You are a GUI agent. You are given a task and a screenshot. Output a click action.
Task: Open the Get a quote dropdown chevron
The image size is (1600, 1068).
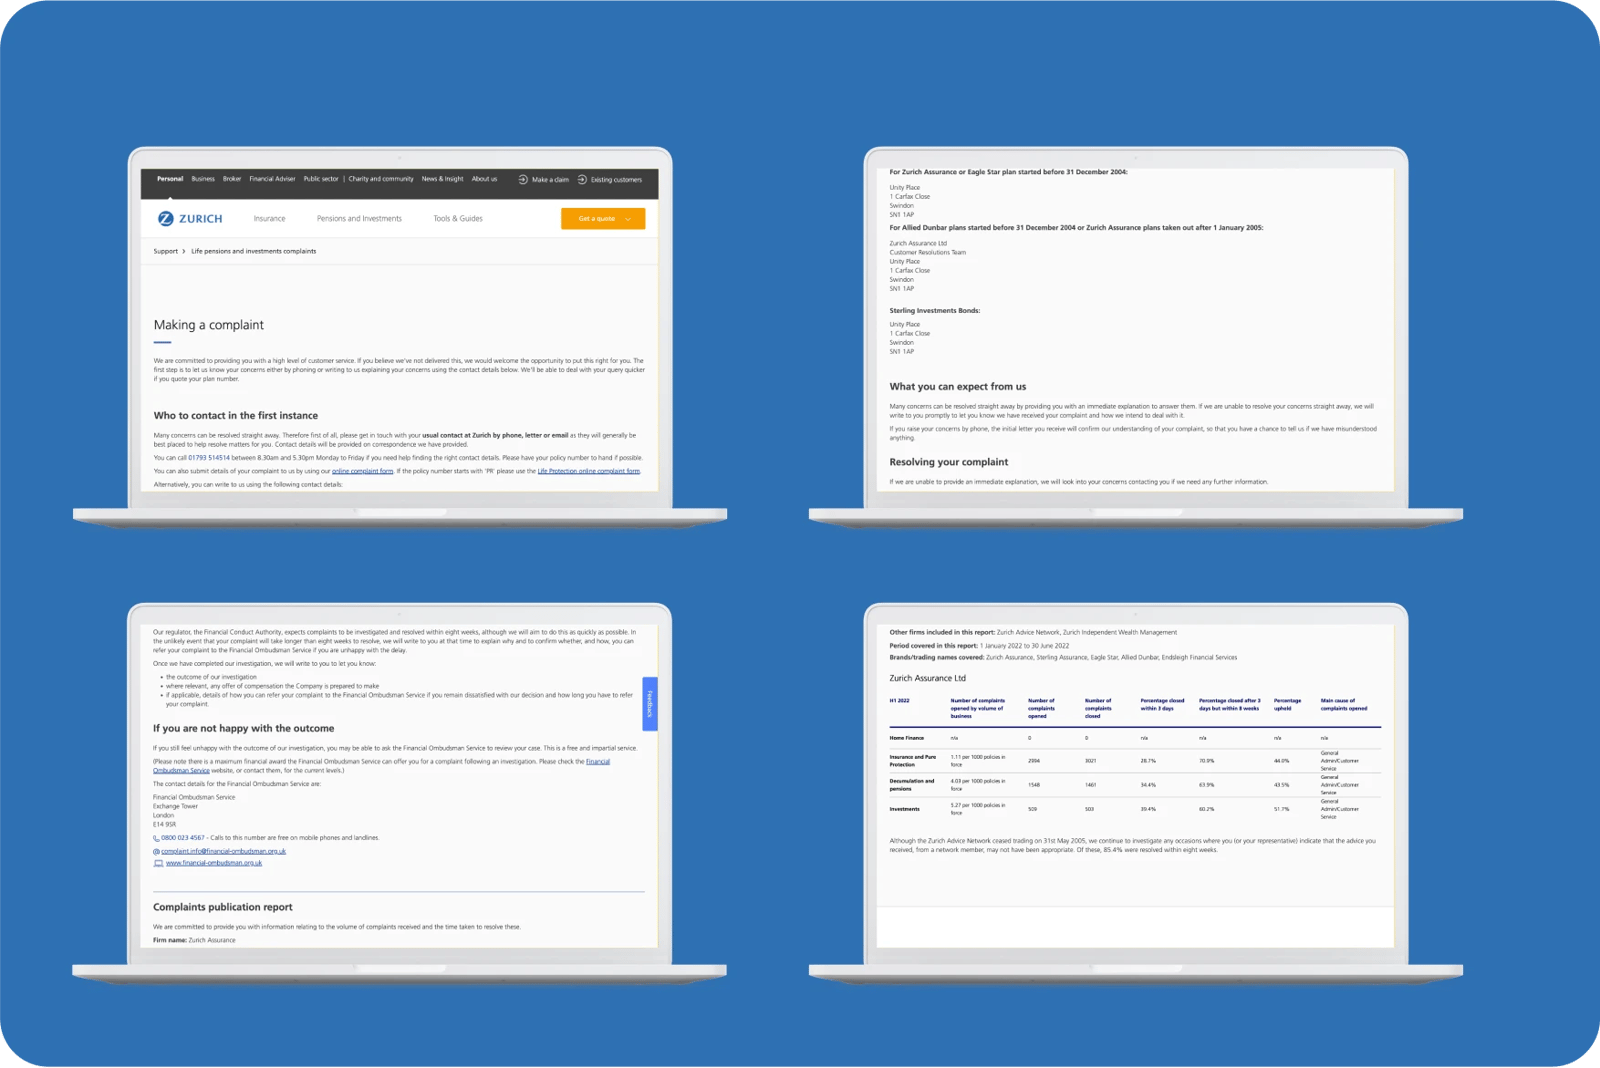(628, 219)
